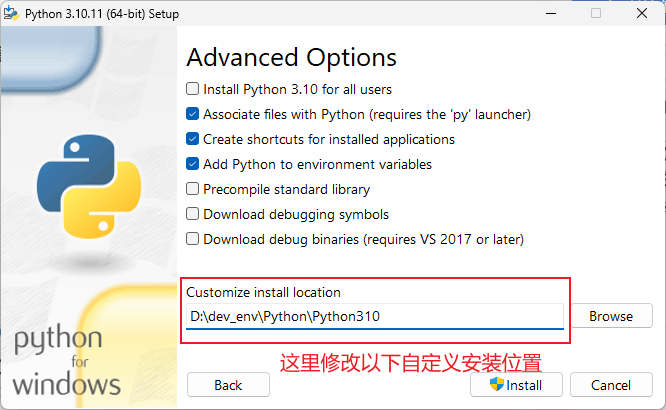The height and width of the screenshot is (410, 666).
Task: Tick the Precompile standard library checkbox
Action: [193, 189]
